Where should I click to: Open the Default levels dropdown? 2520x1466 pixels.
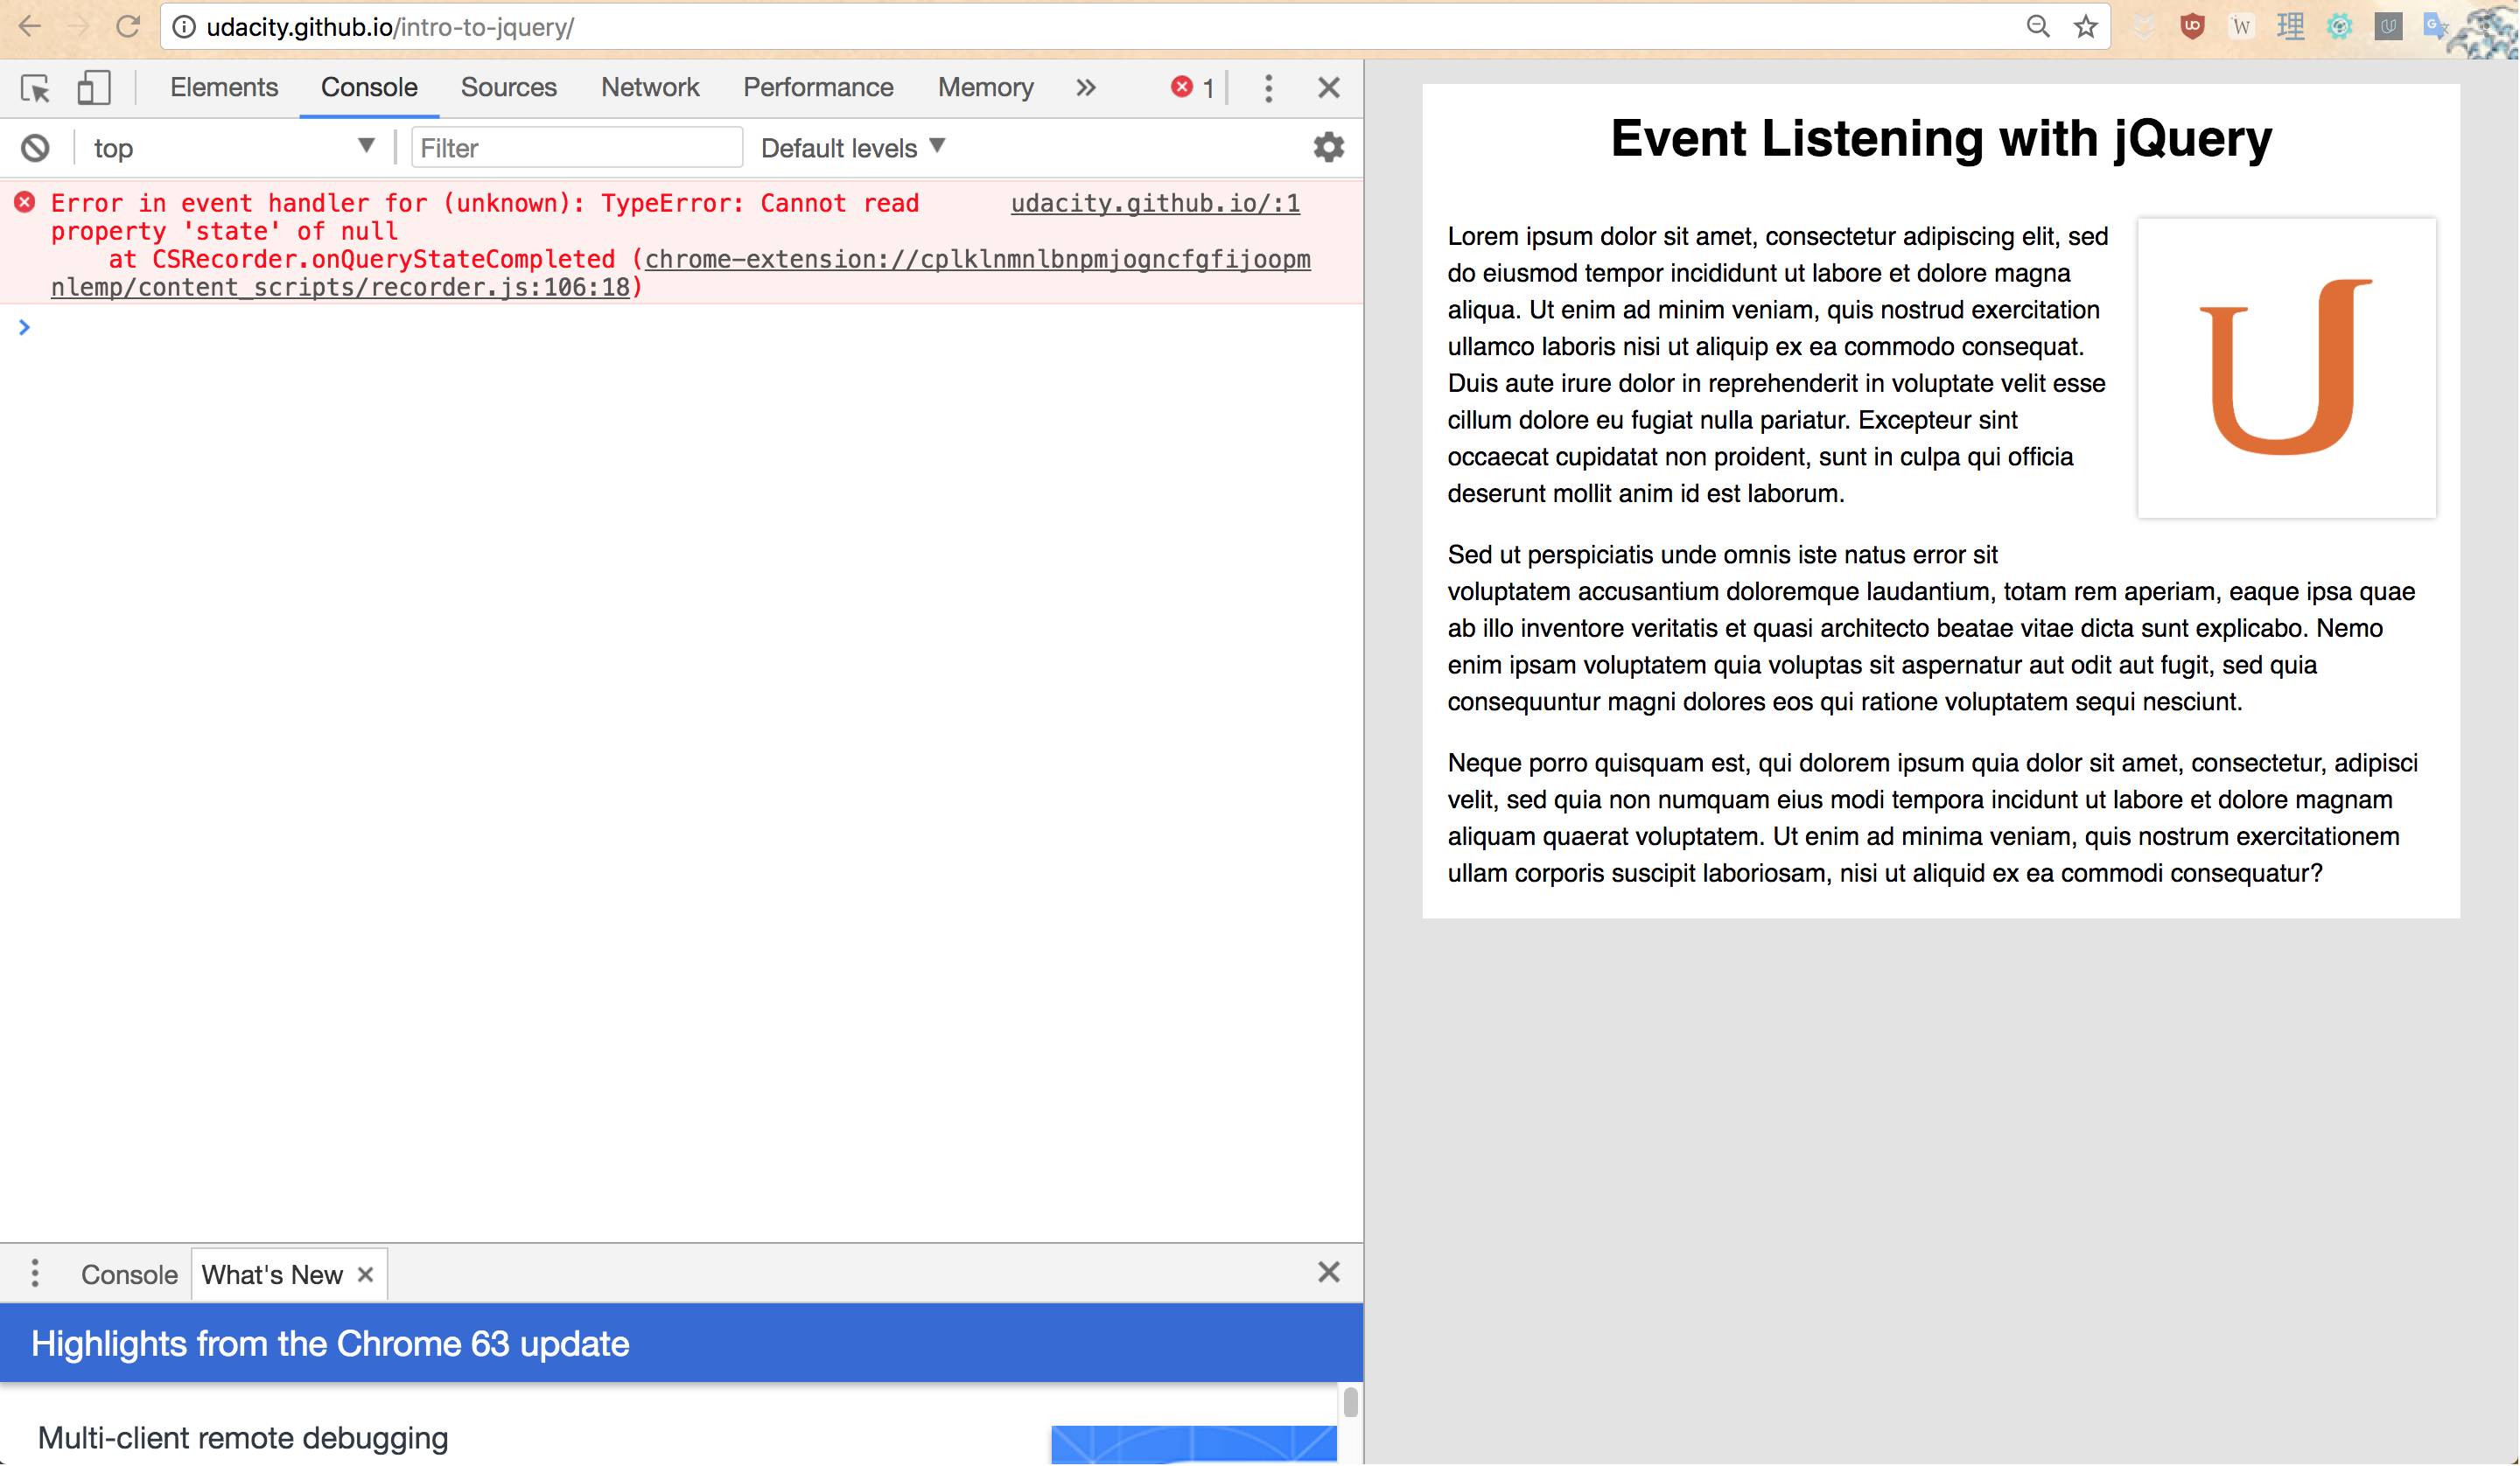(852, 148)
